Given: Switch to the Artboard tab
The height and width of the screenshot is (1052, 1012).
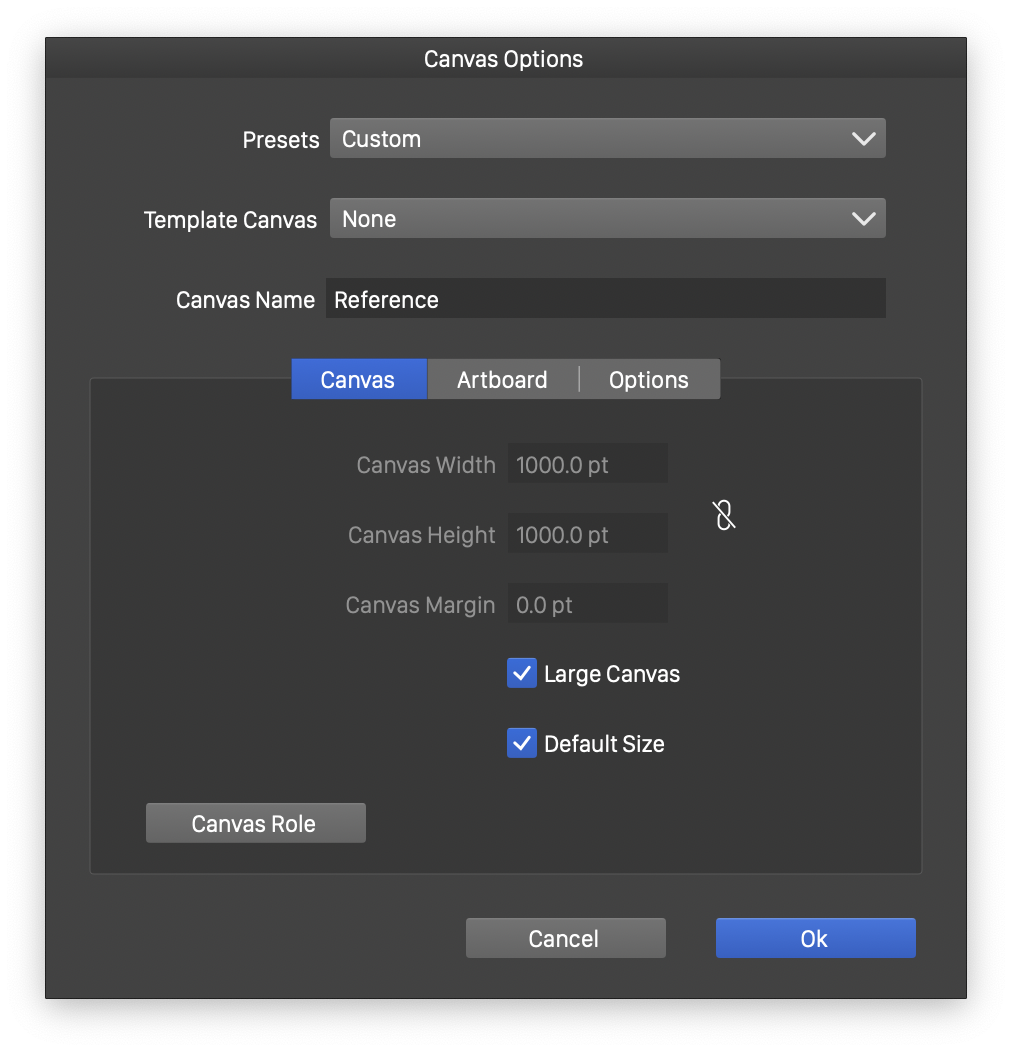Looking at the screenshot, I should point(502,380).
